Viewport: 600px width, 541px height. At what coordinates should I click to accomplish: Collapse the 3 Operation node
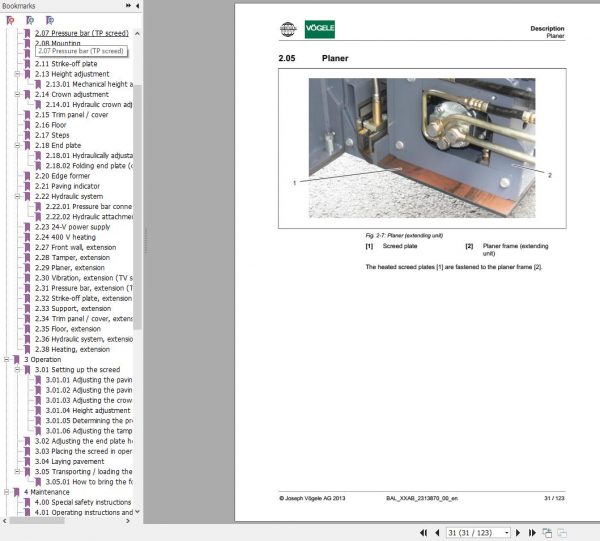click(x=7, y=359)
